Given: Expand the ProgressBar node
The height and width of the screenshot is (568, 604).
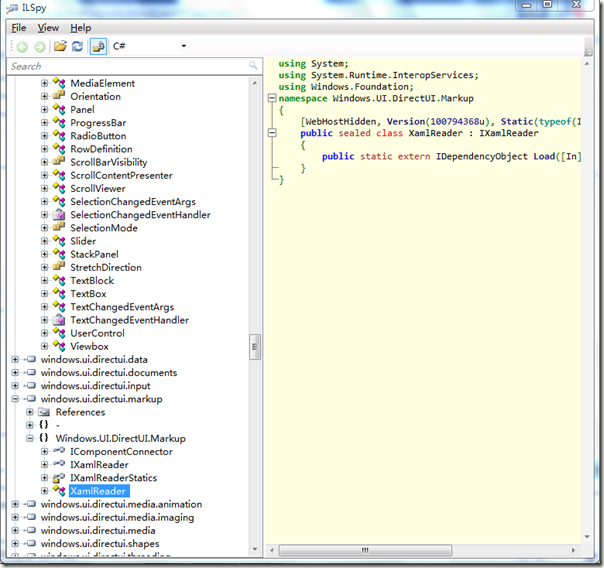Looking at the screenshot, I should [x=45, y=123].
